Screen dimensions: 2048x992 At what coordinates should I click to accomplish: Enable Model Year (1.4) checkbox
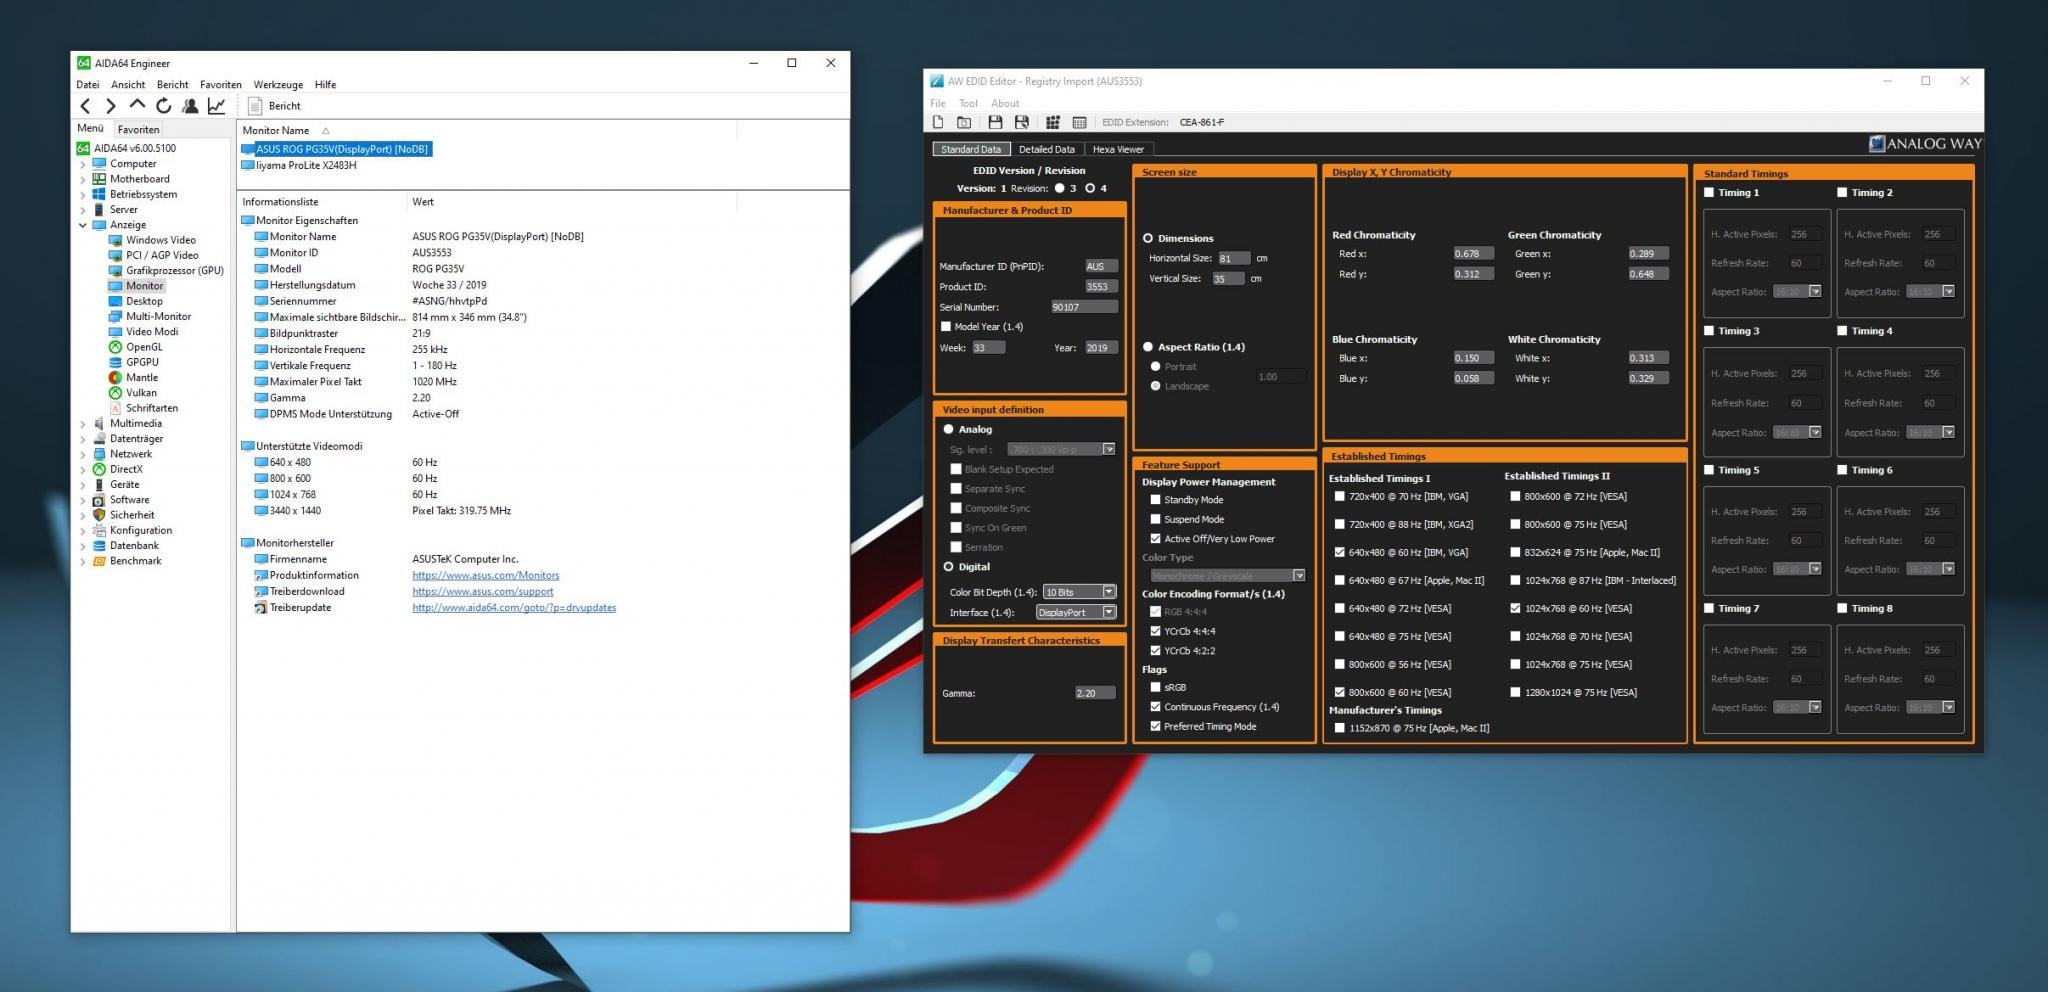(946, 327)
